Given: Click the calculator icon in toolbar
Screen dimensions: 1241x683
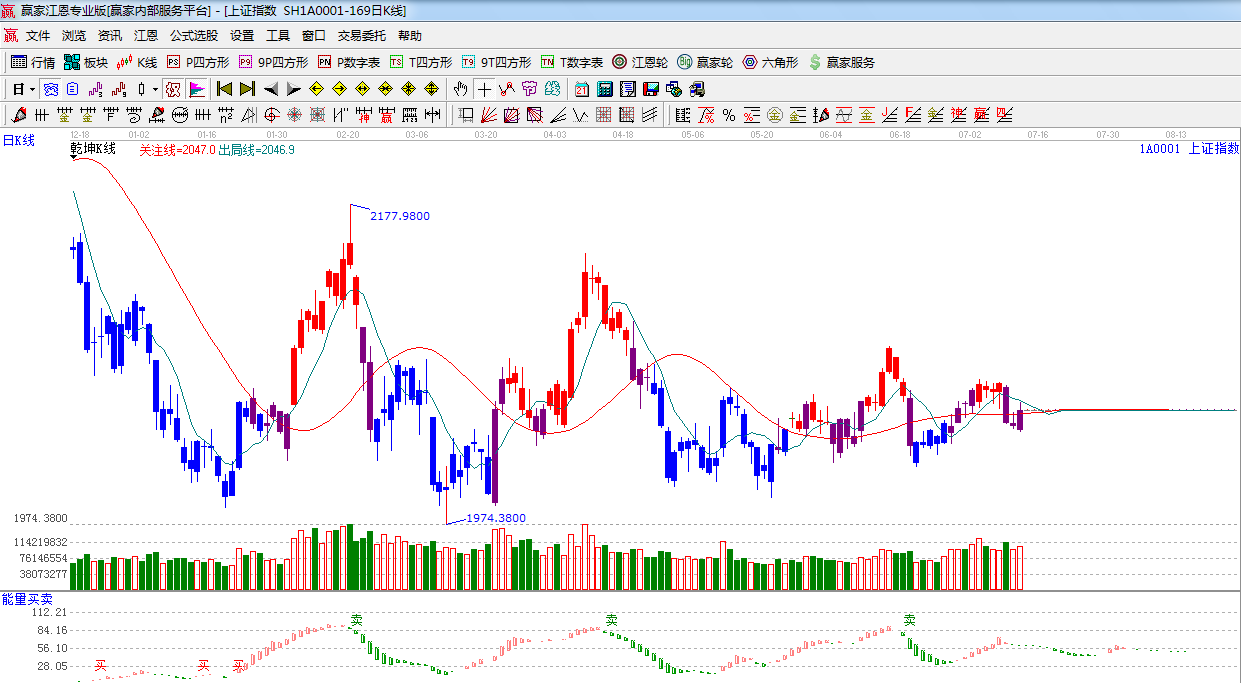Looking at the screenshot, I should point(604,89).
